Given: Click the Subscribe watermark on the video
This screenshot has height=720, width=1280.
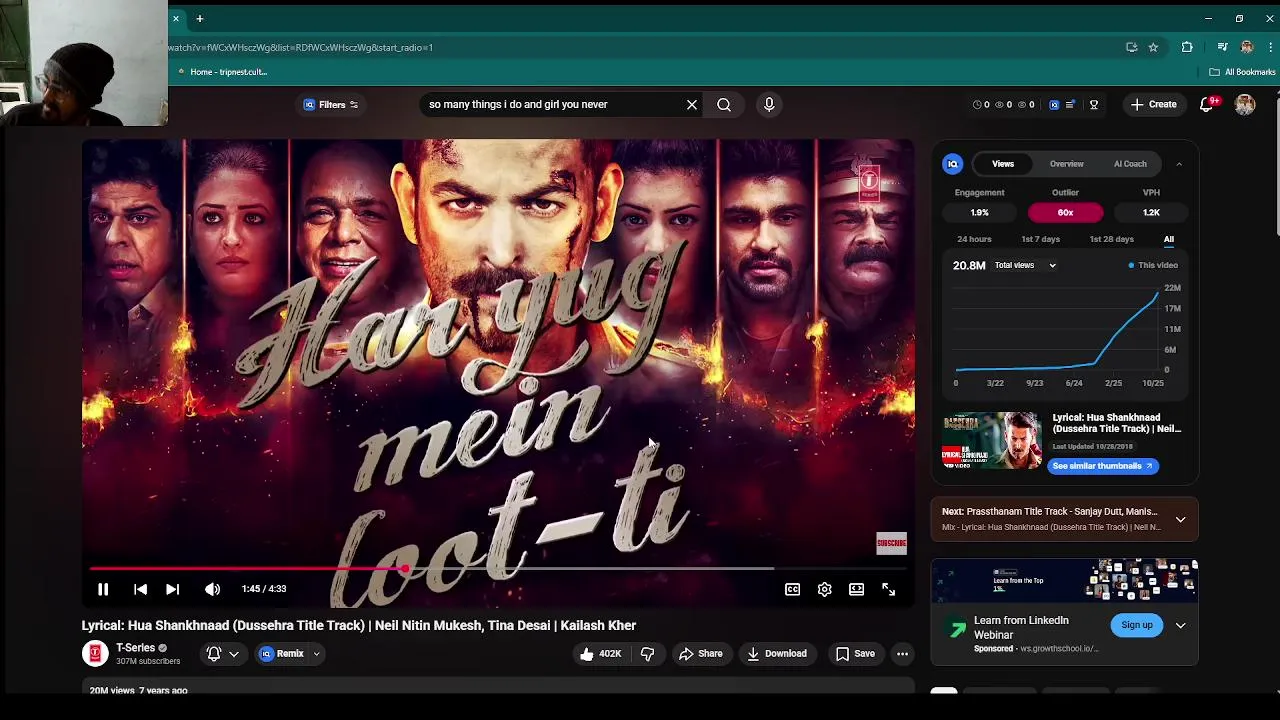Looking at the screenshot, I should 891,544.
